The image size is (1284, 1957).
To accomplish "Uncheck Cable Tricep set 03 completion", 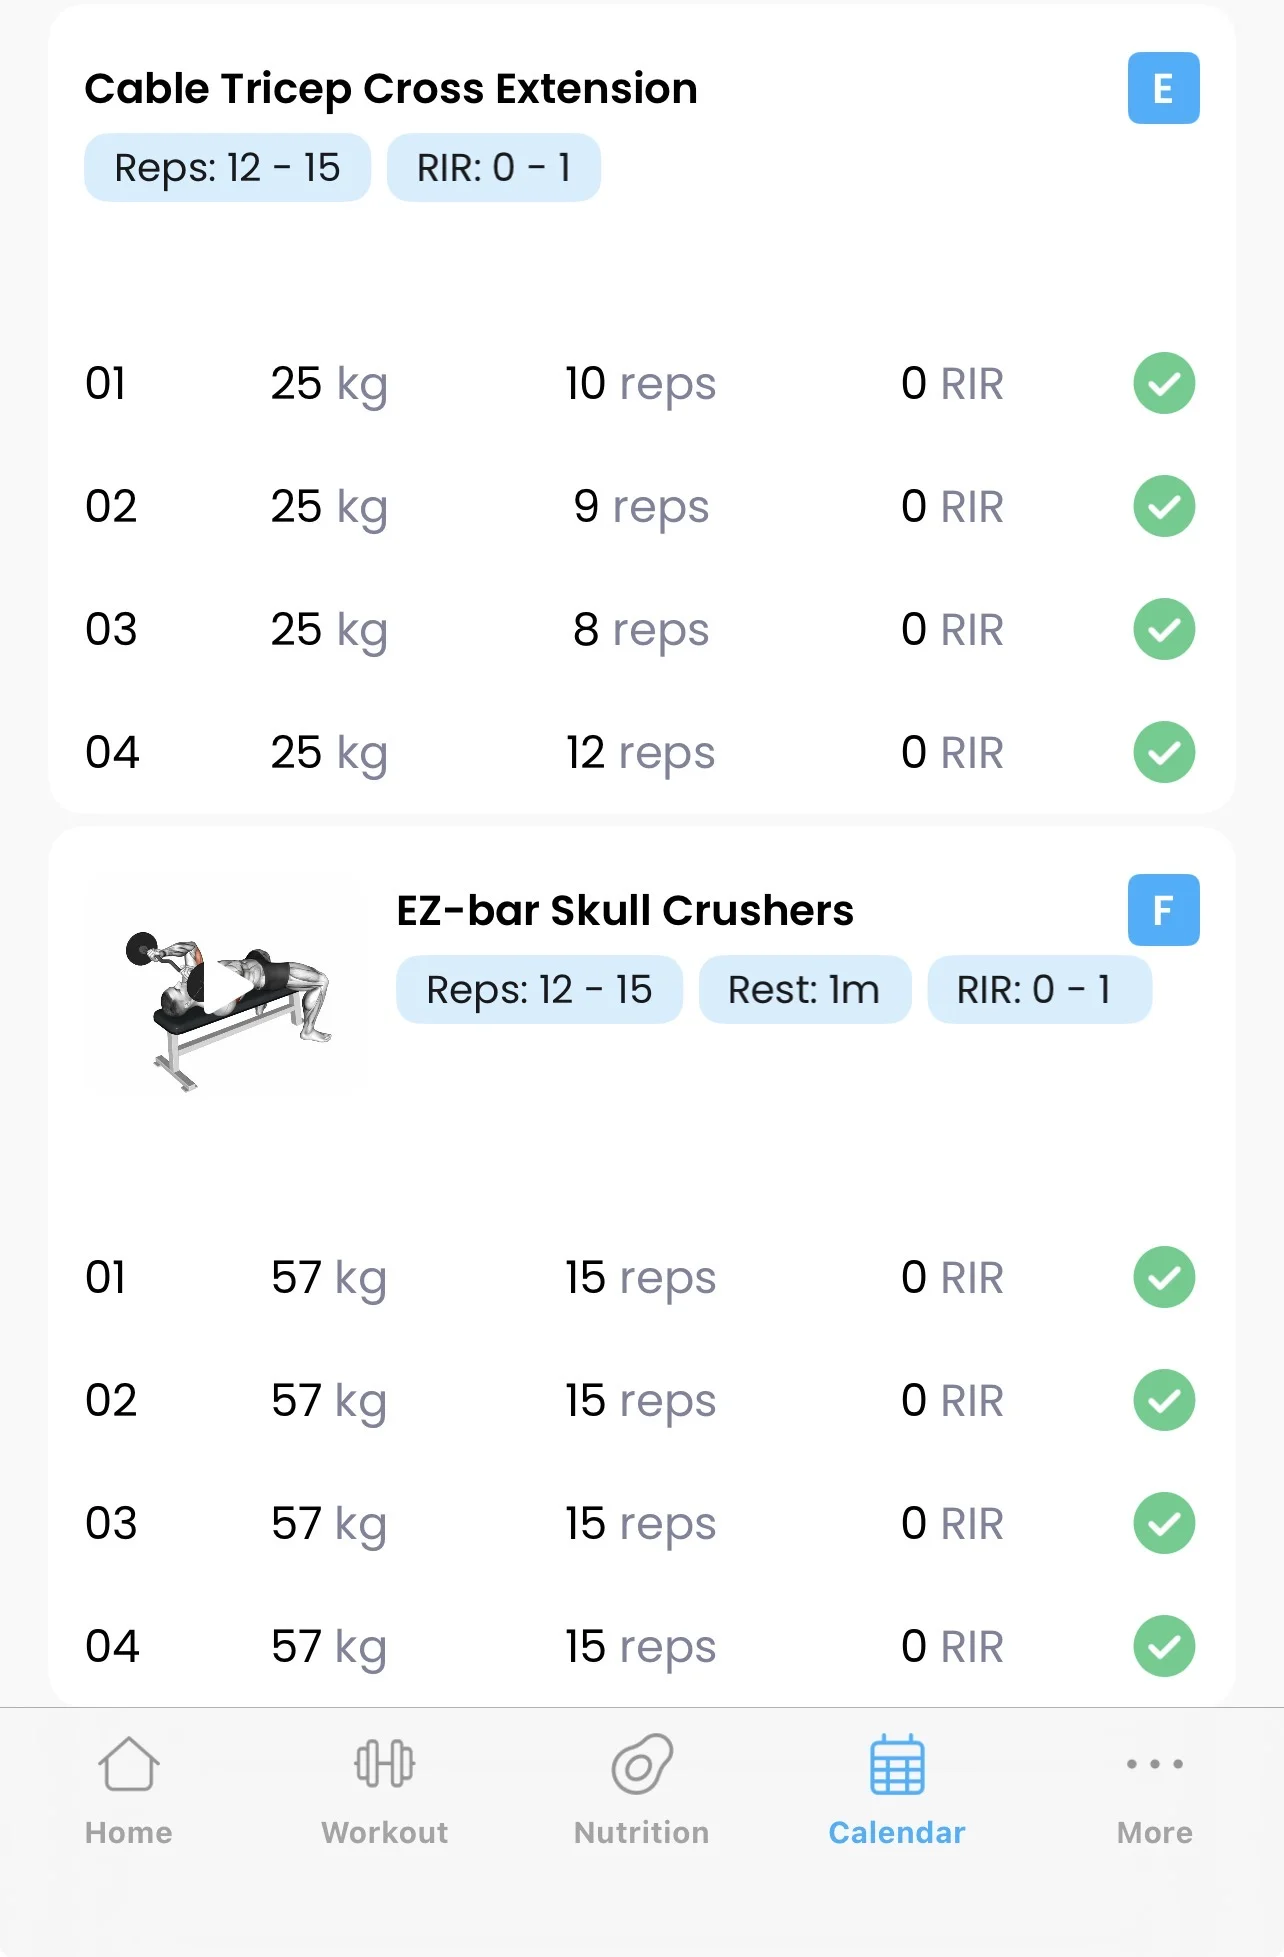I will point(1164,629).
